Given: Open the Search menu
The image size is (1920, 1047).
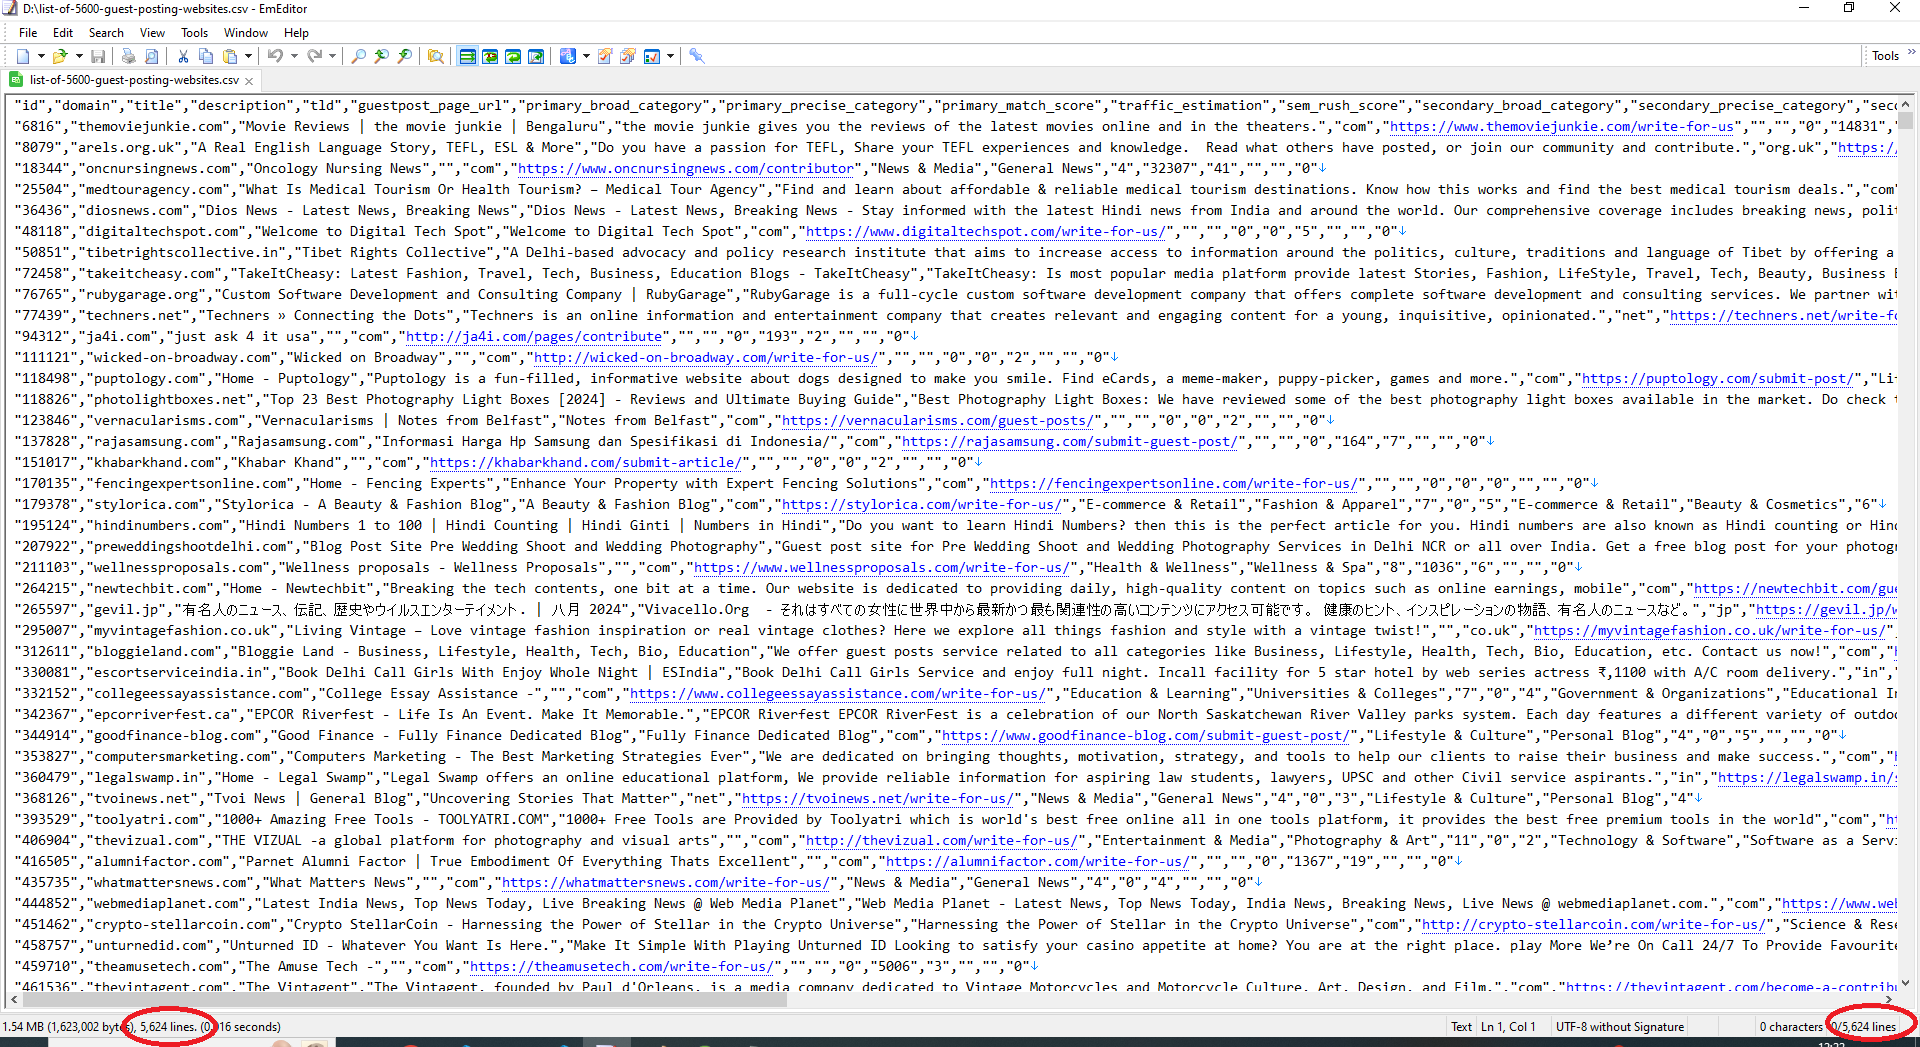Looking at the screenshot, I should pyautogui.click(x=106, y=32).
